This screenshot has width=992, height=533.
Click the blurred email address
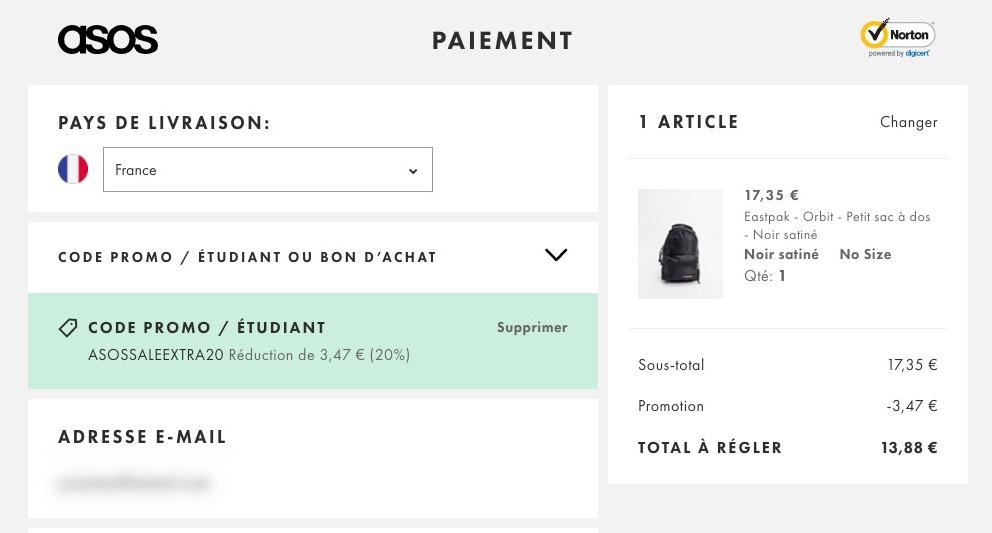click(x=133, y=483)
